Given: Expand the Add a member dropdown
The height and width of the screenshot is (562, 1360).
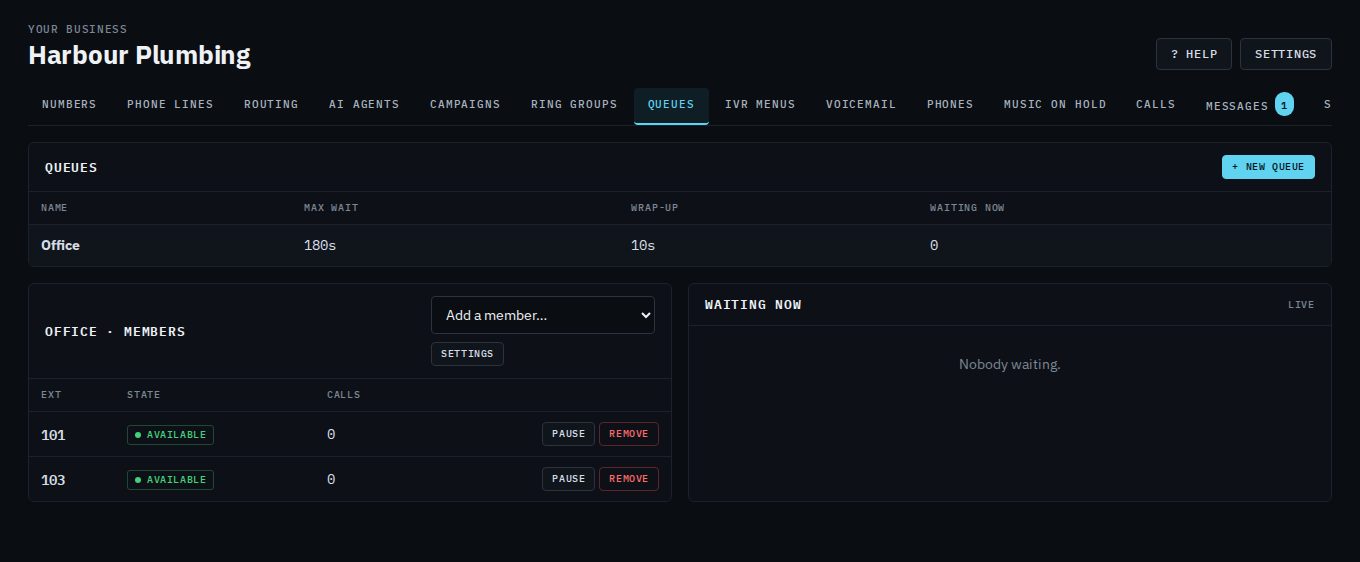Looking at the screenshot, I should (543, 315).
